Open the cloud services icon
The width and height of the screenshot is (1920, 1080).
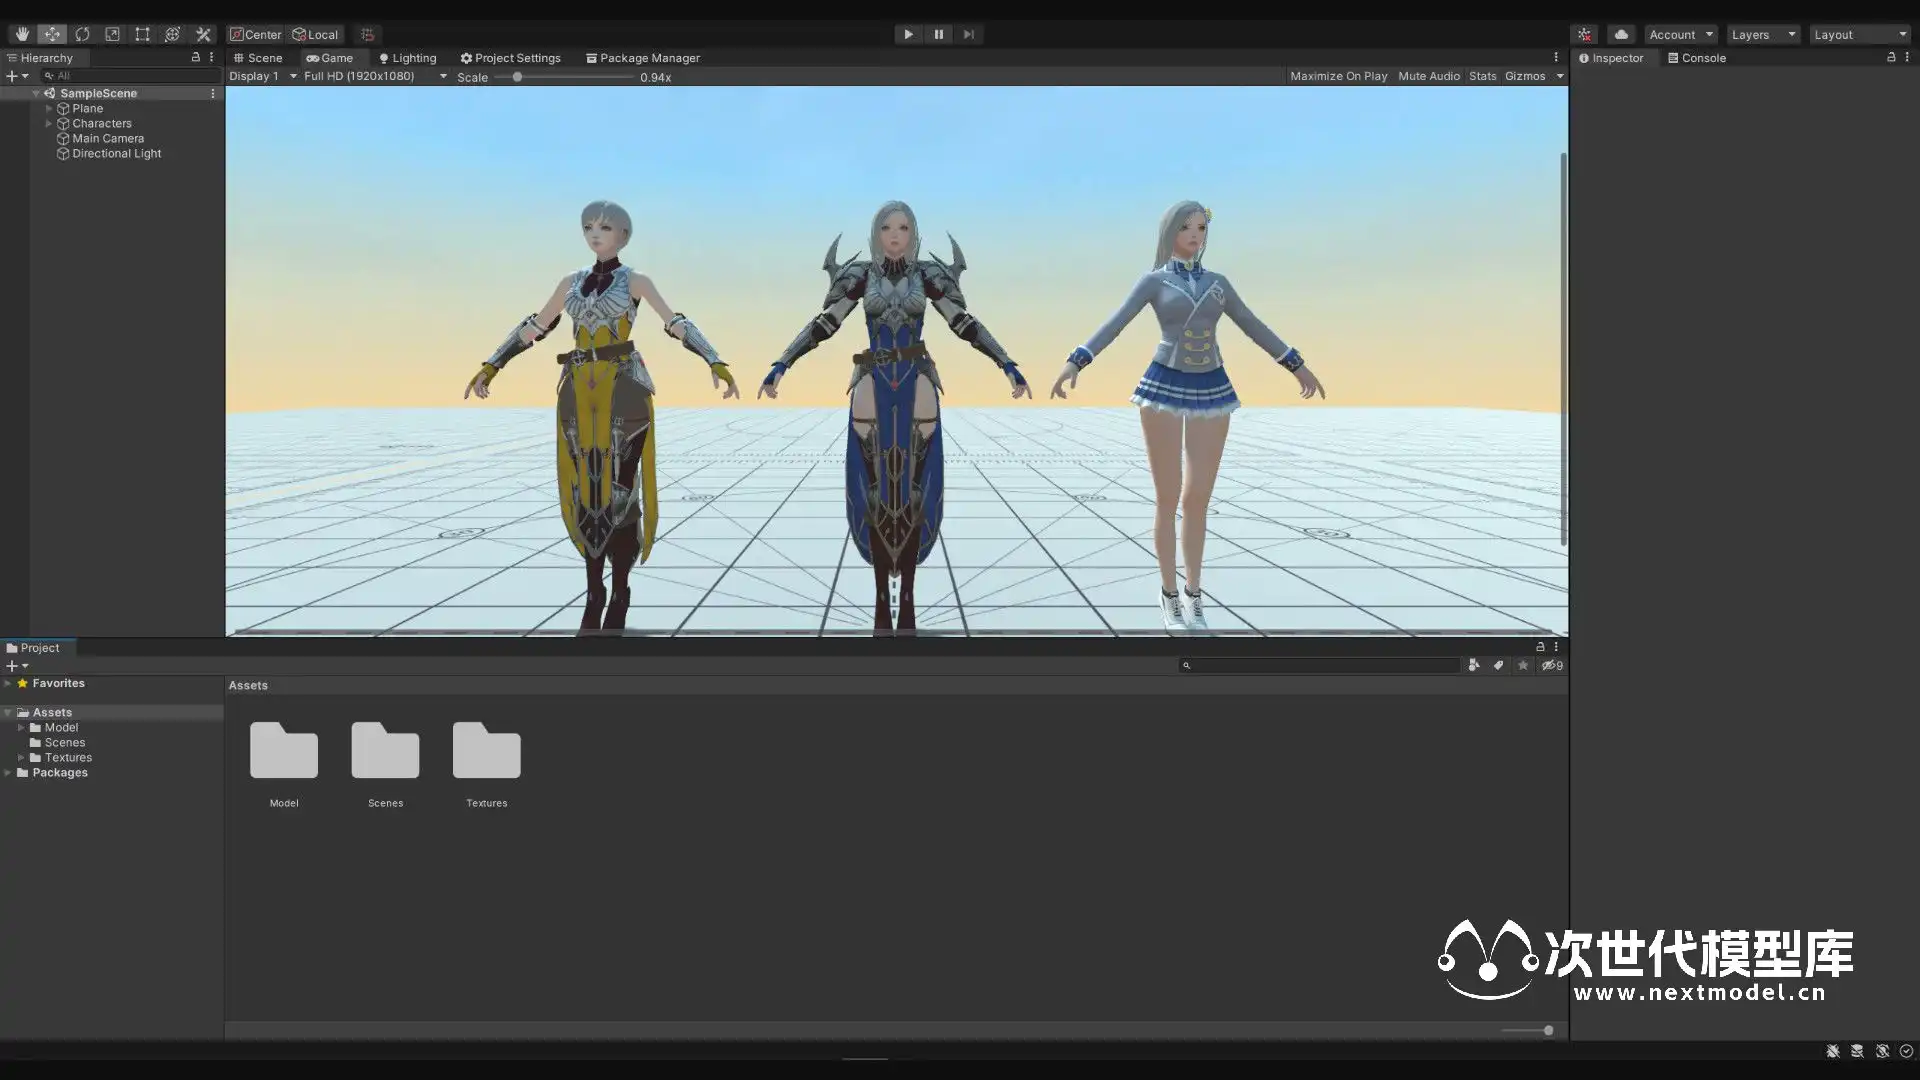click(x=1621, y=34)
